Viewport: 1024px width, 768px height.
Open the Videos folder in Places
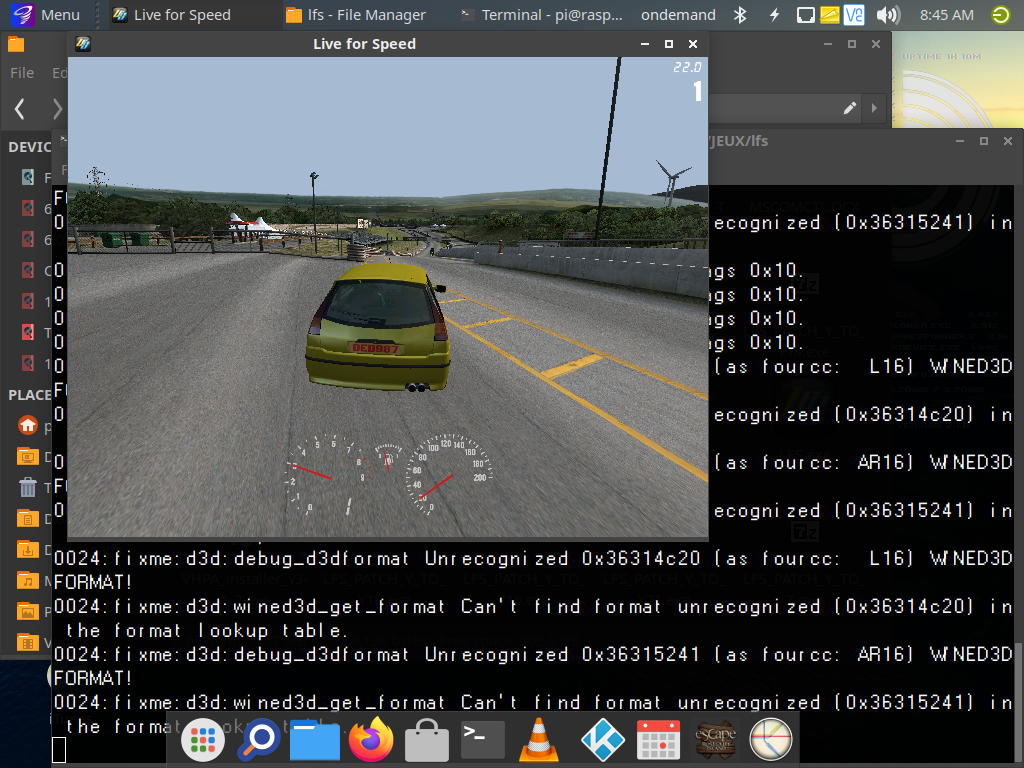tap(27, 642)
